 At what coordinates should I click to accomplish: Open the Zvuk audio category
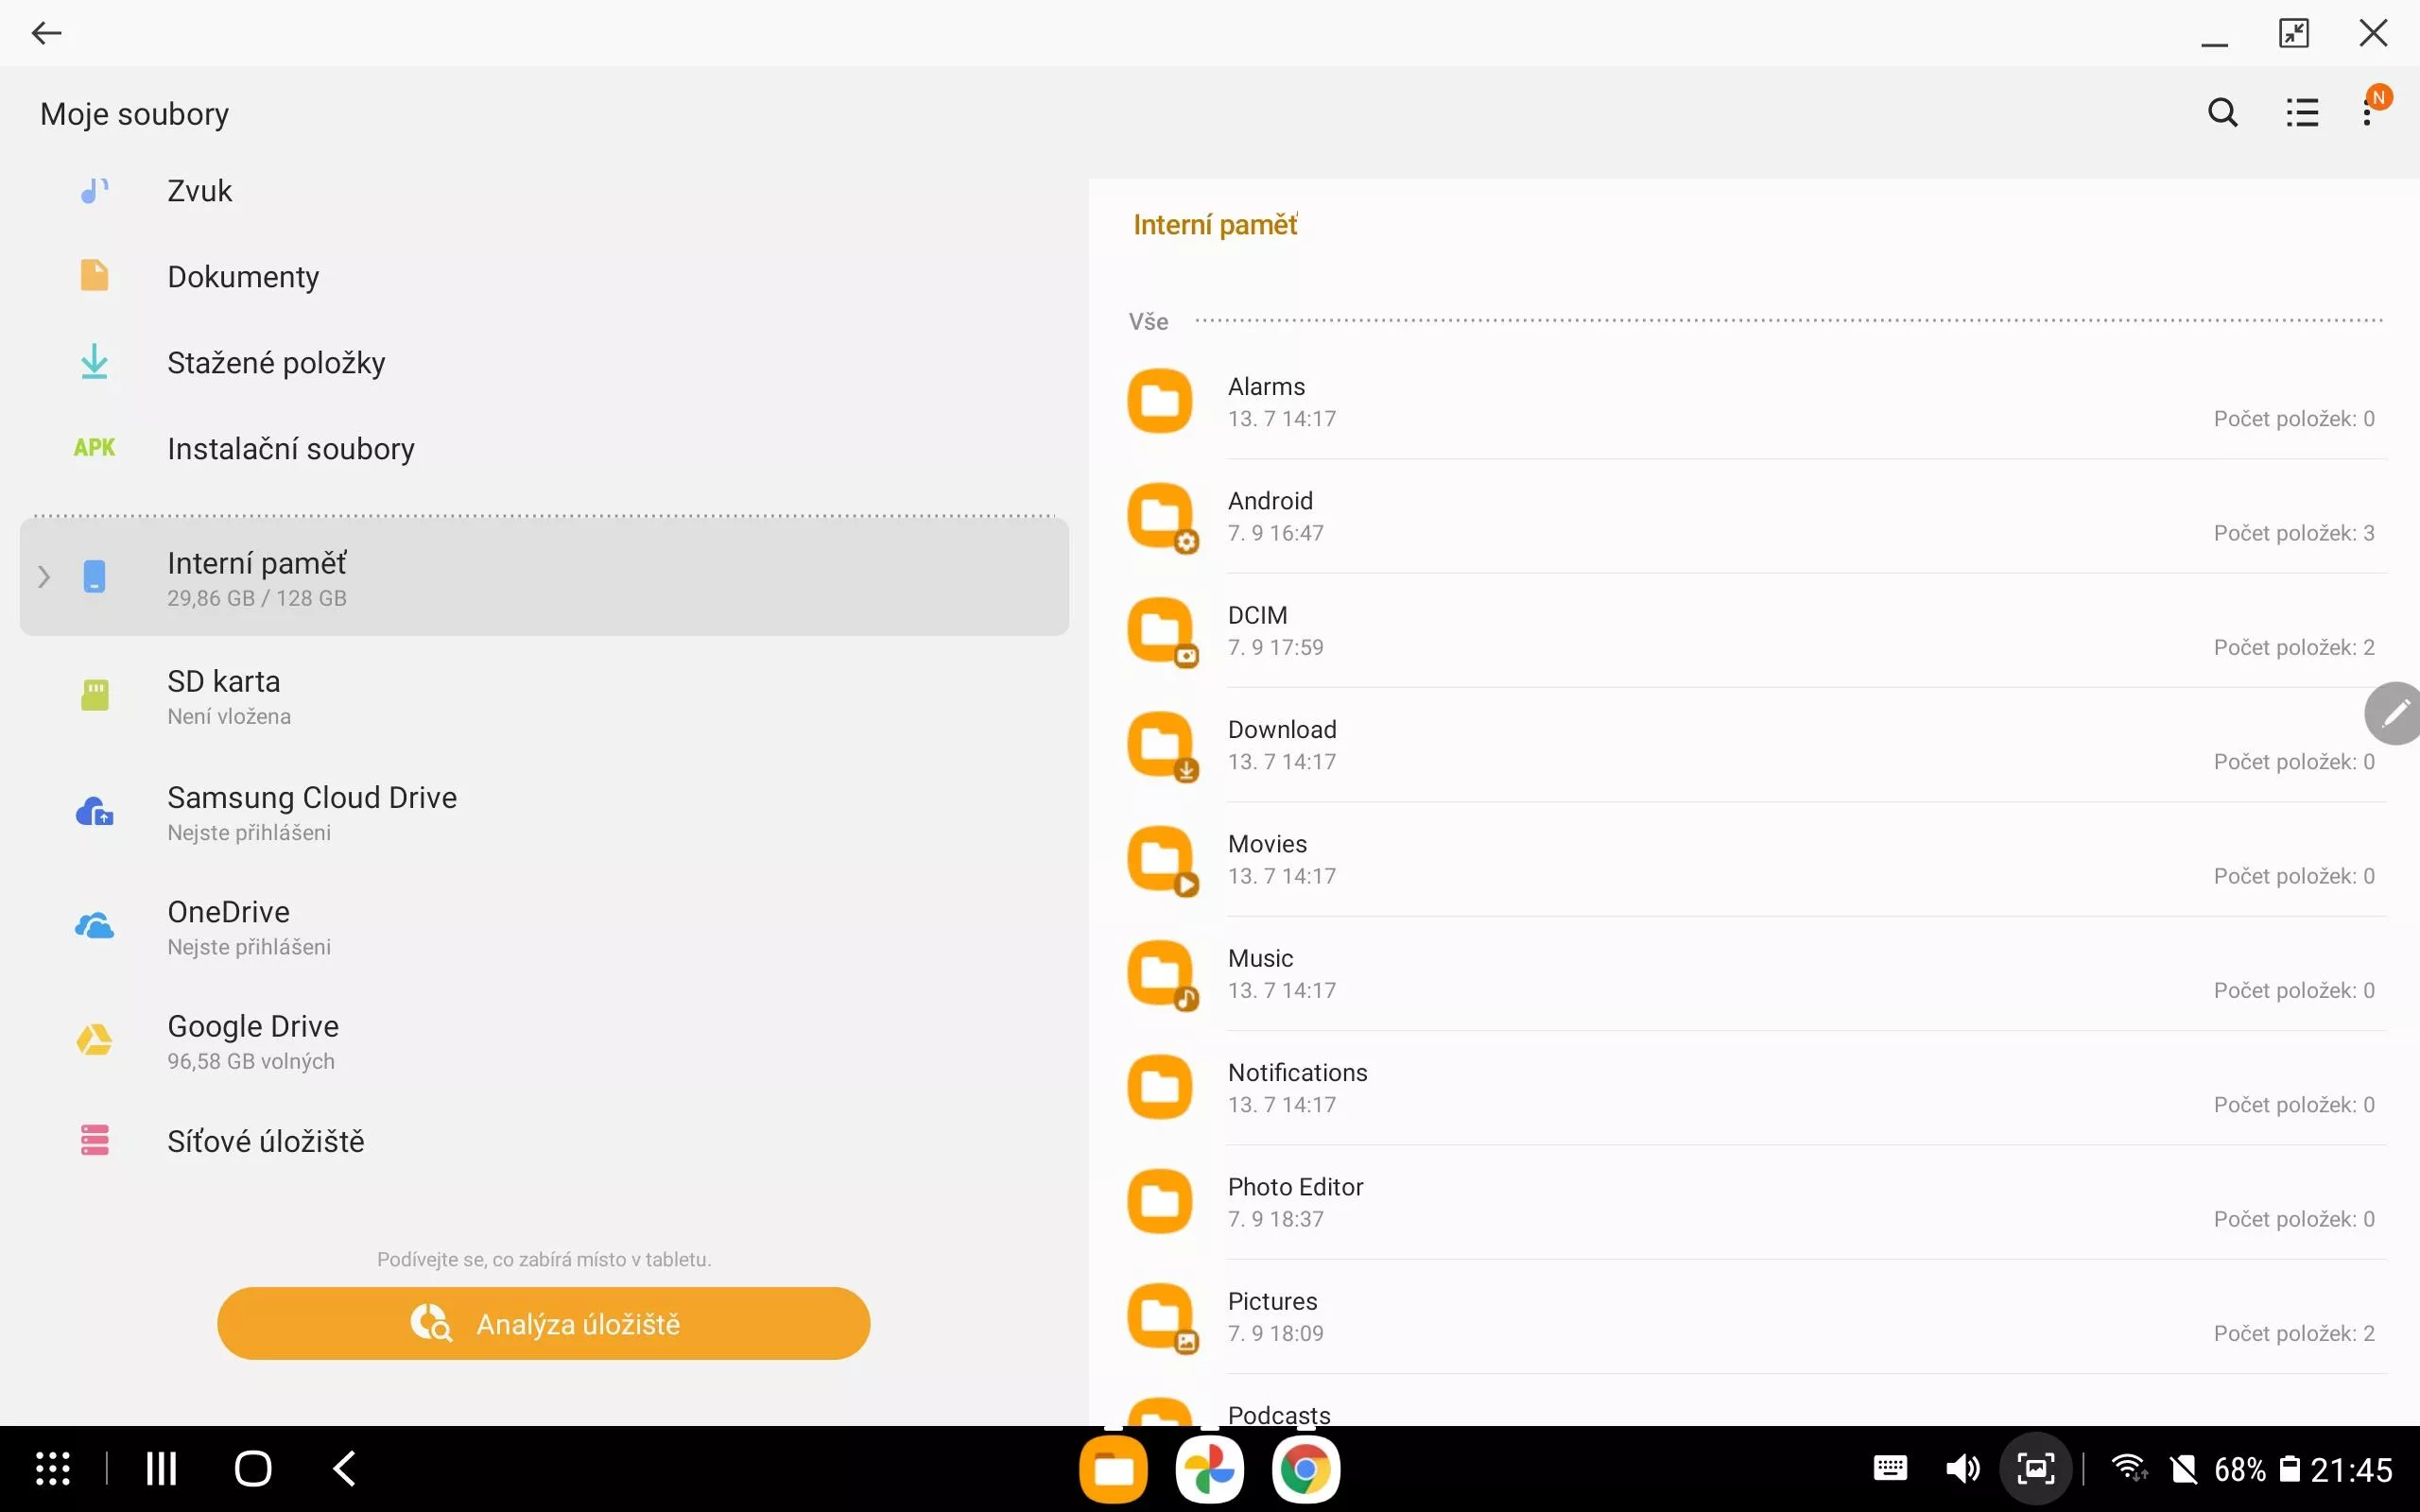tap(545, 191)
